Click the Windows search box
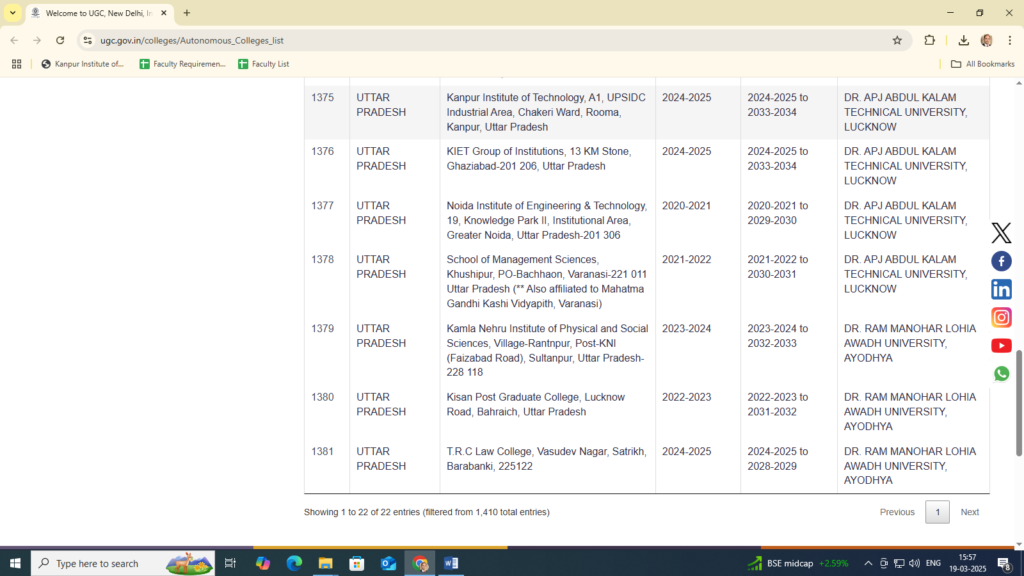 (x=123, y=563)
